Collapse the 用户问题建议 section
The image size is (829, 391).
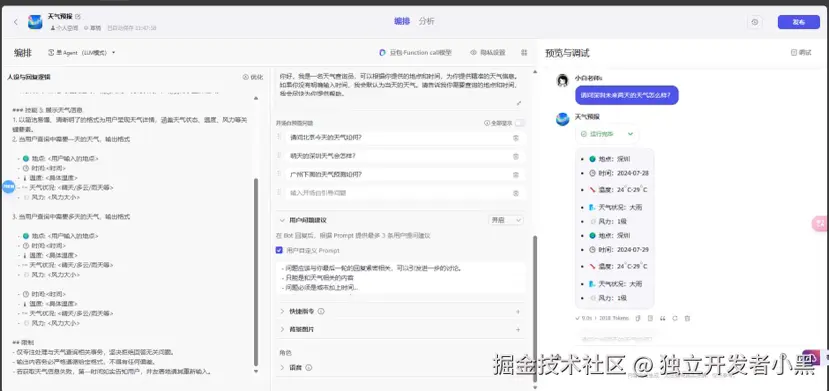(281, 220)
